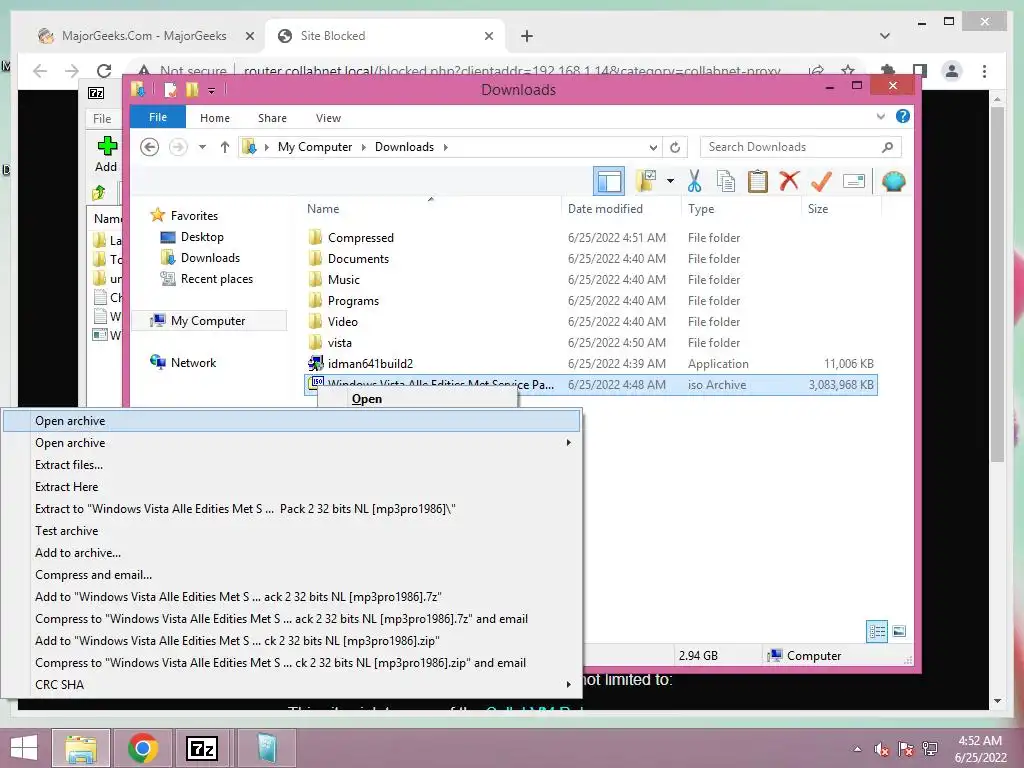This screenshot has height=768, width=1024.
Task: Click the Back arrow in Explorer
Action: point(150,147)
